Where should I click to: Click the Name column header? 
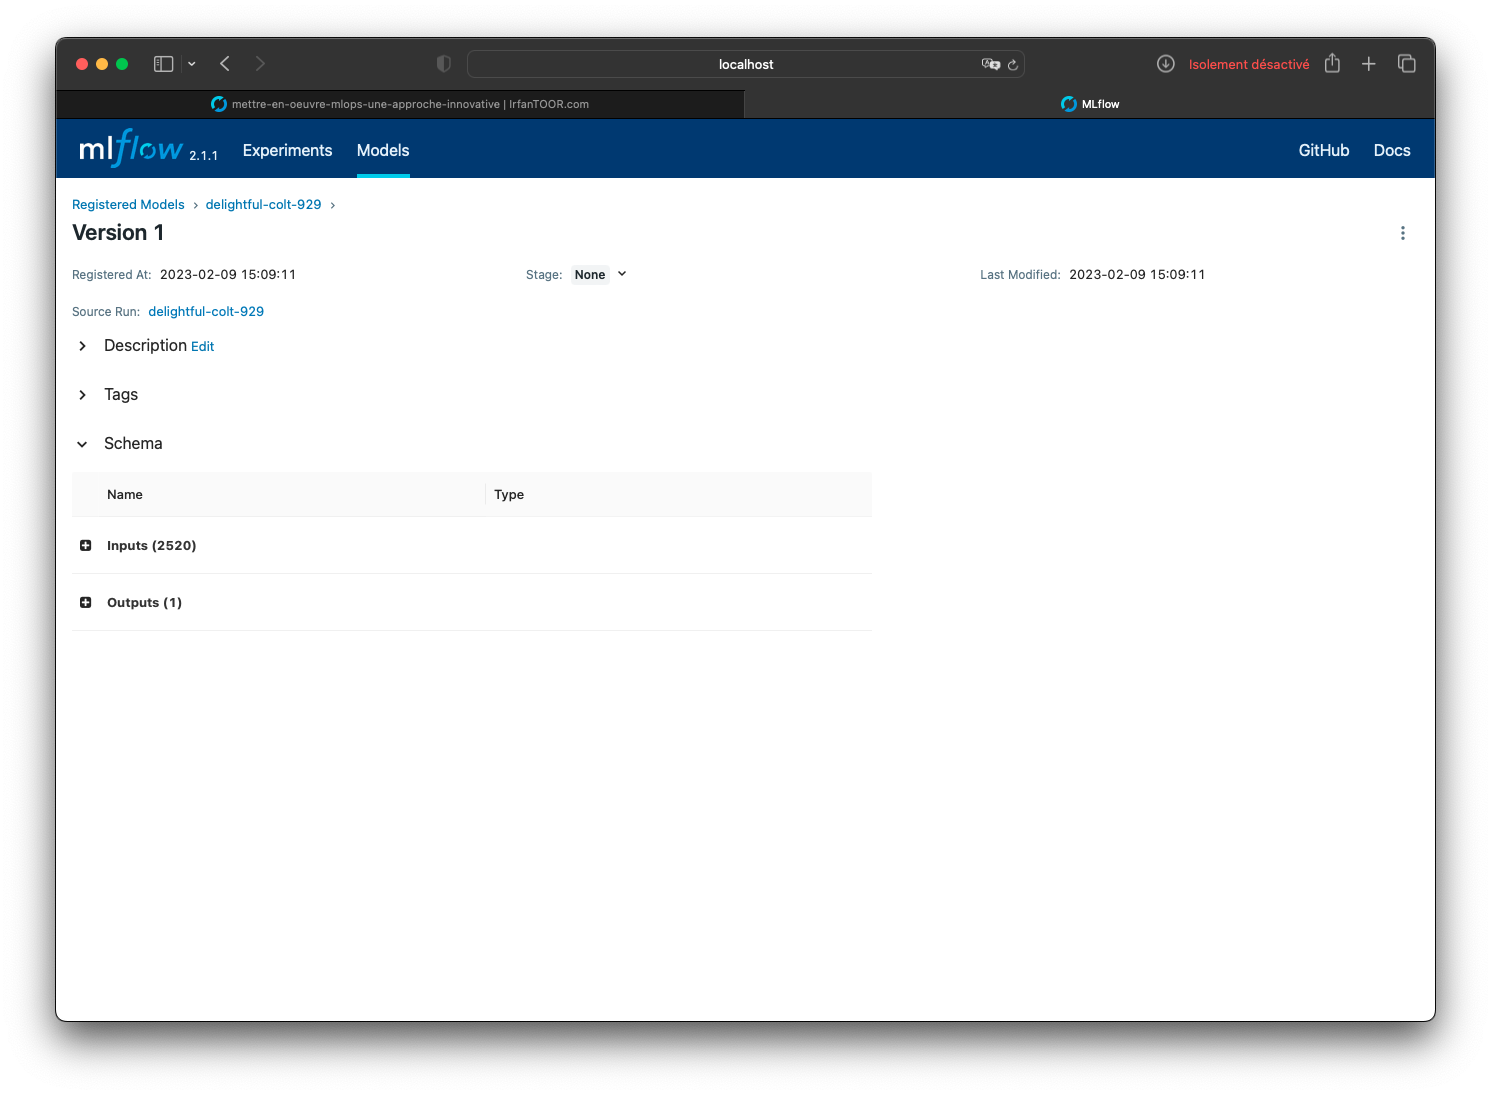(125, 494)
